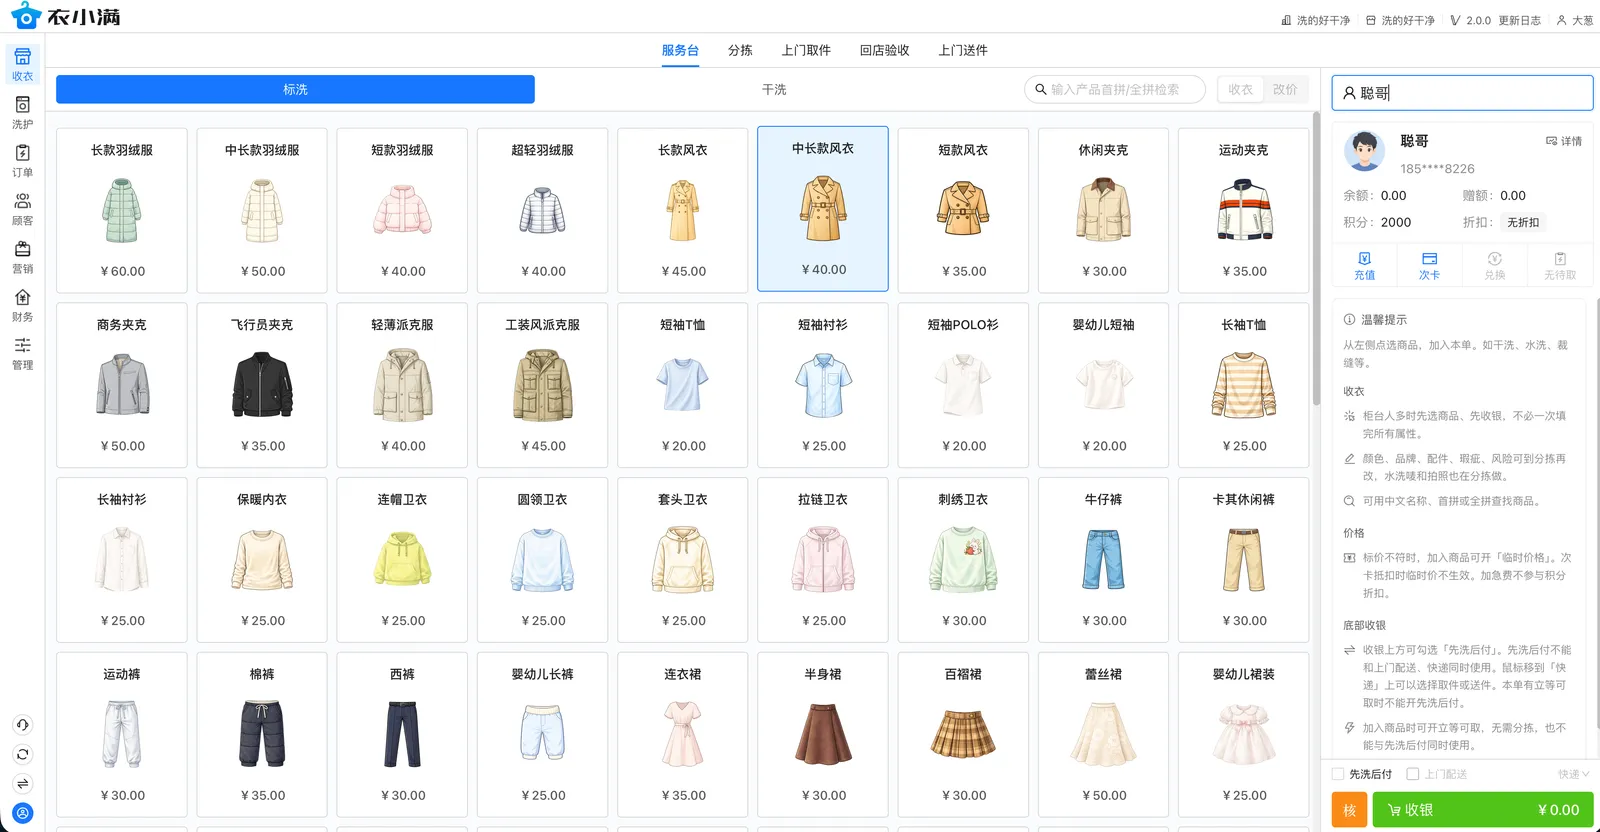Image resolution: width=1600 pixels, height=832 pixels.
Task: Toggle to 改价 mode
Action: tap(1285, 89)
